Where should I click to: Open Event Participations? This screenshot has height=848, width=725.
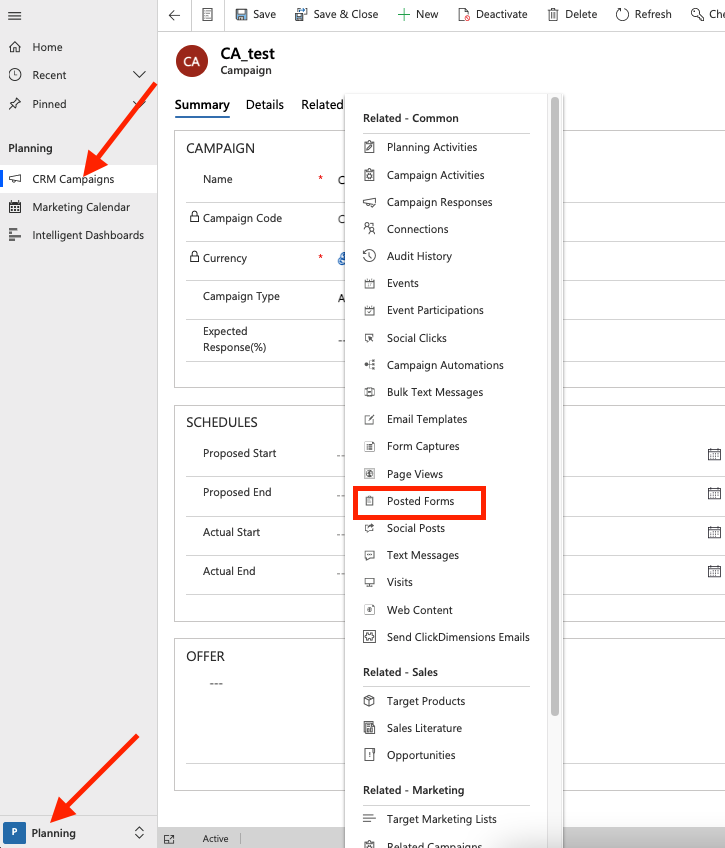click(435, 310)
